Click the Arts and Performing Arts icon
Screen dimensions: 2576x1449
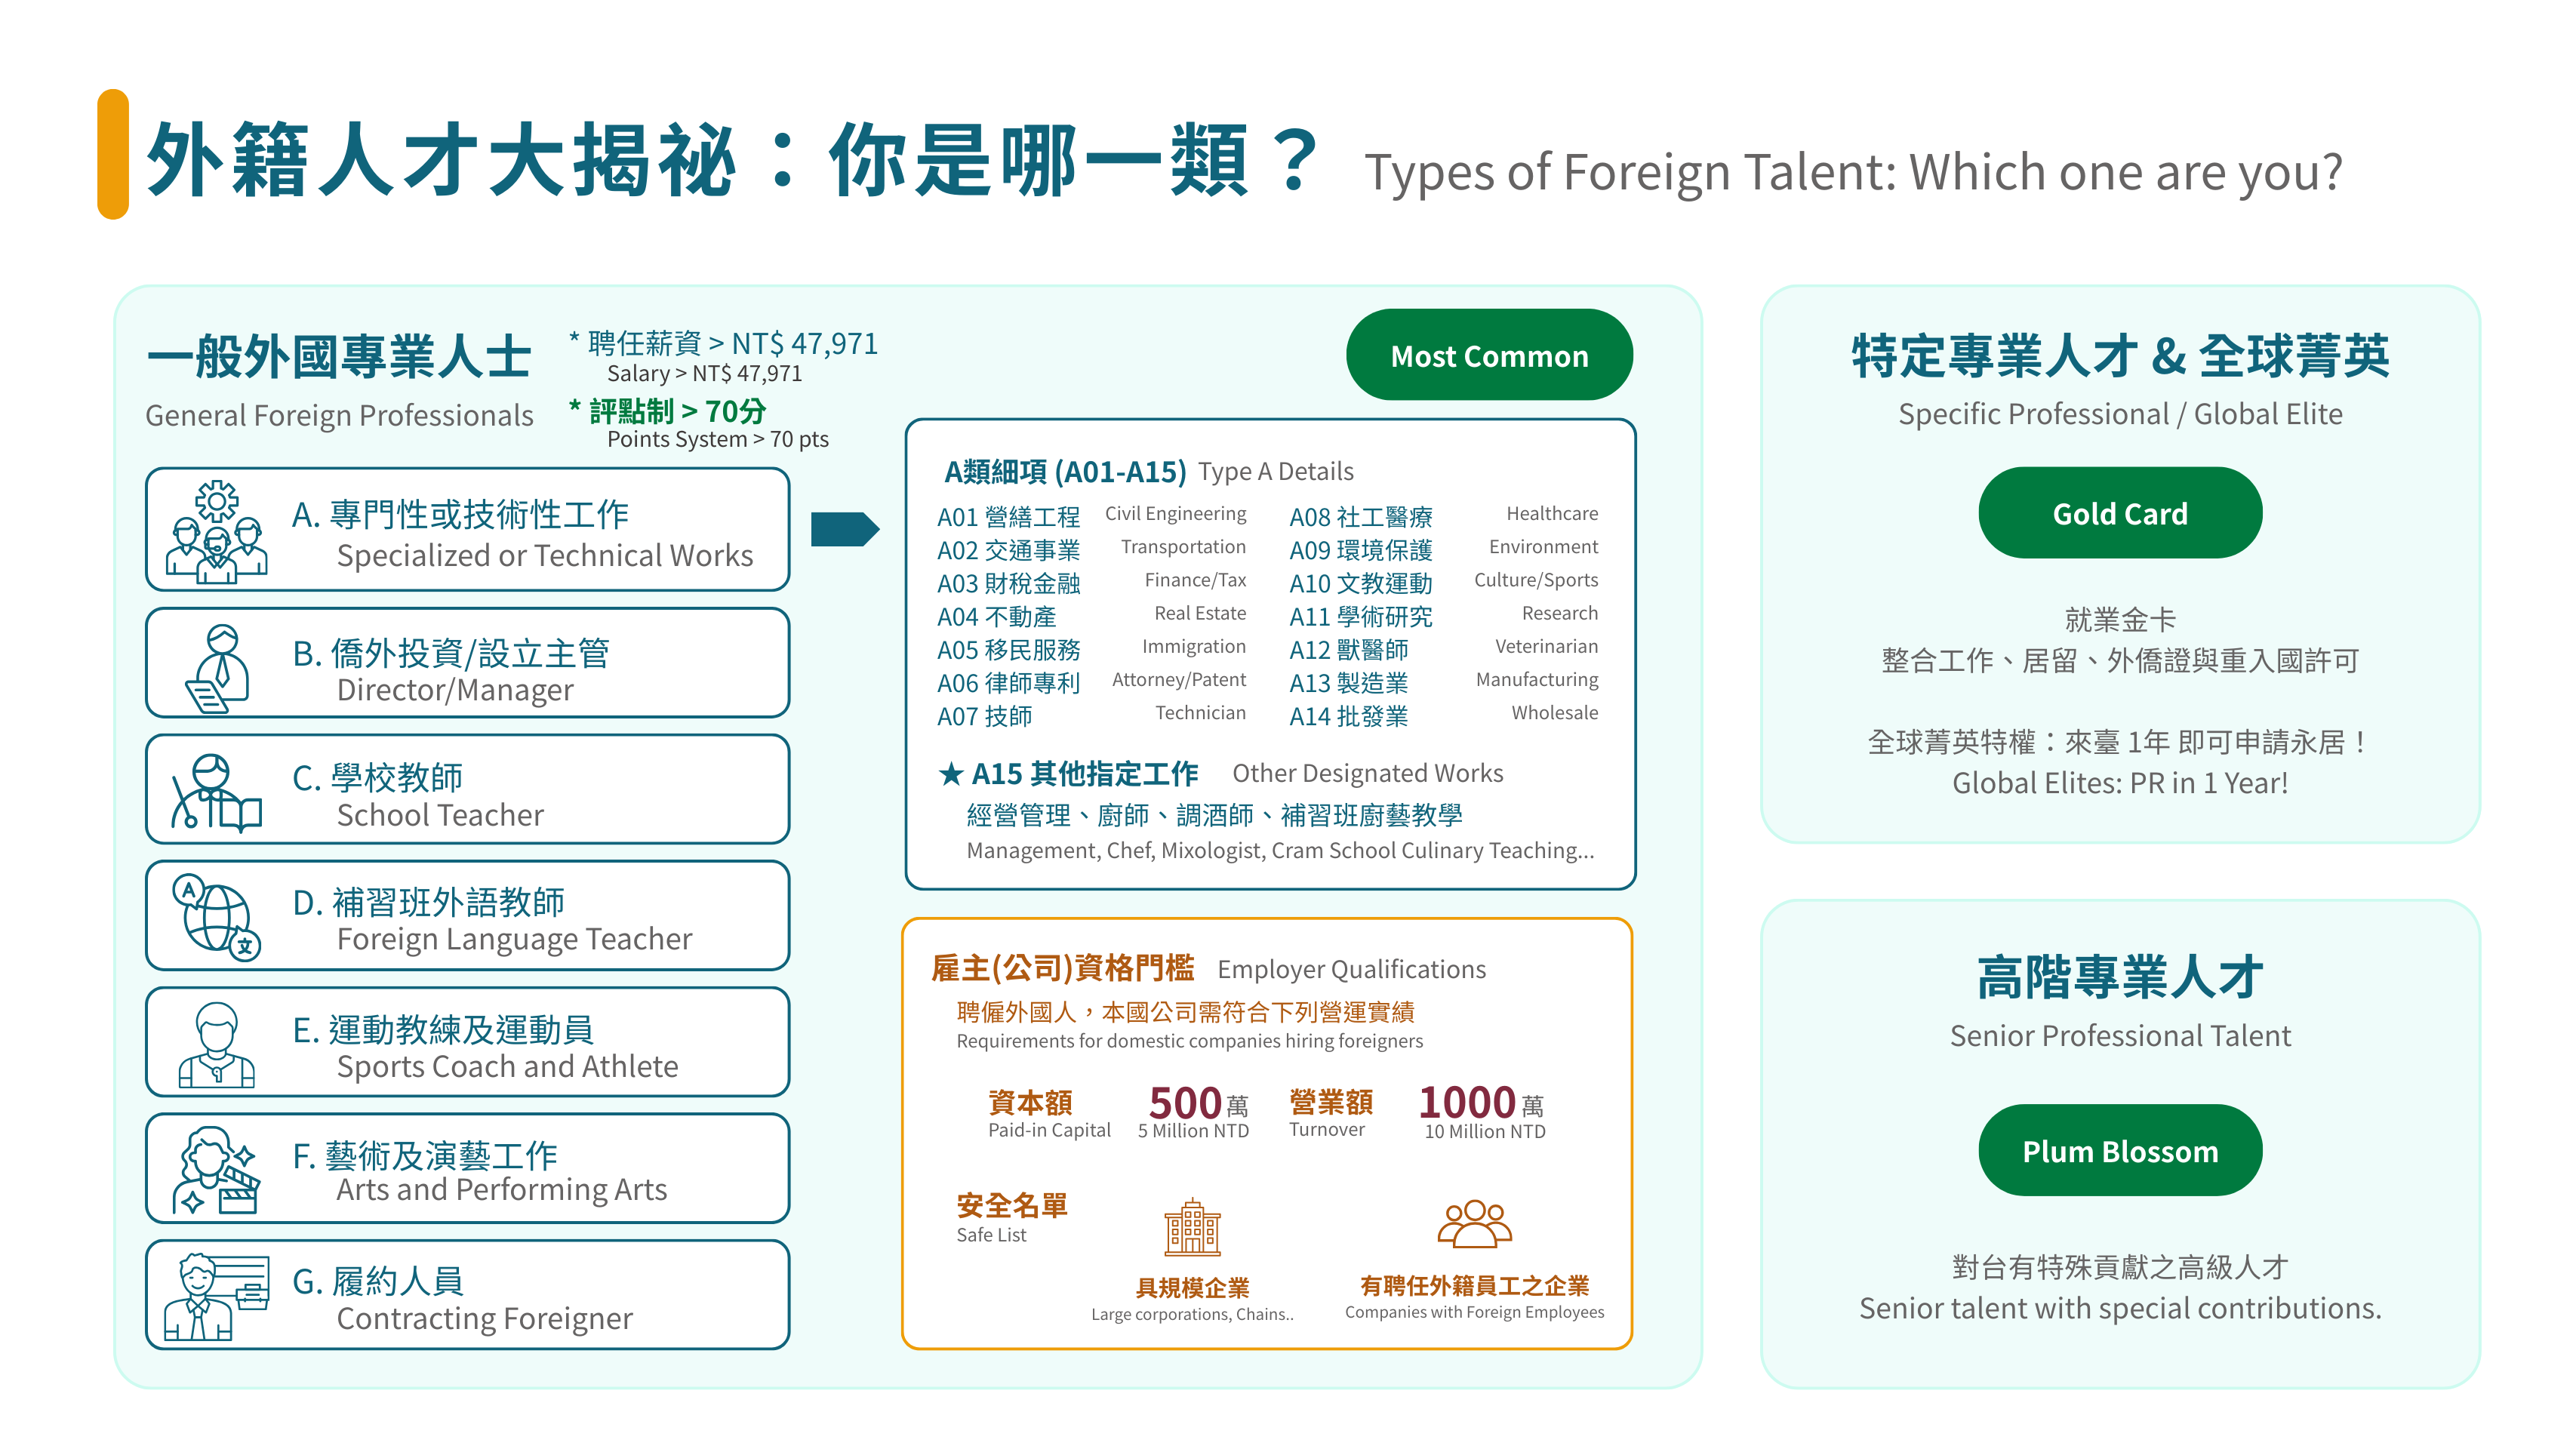click(x=217, y=1170)
